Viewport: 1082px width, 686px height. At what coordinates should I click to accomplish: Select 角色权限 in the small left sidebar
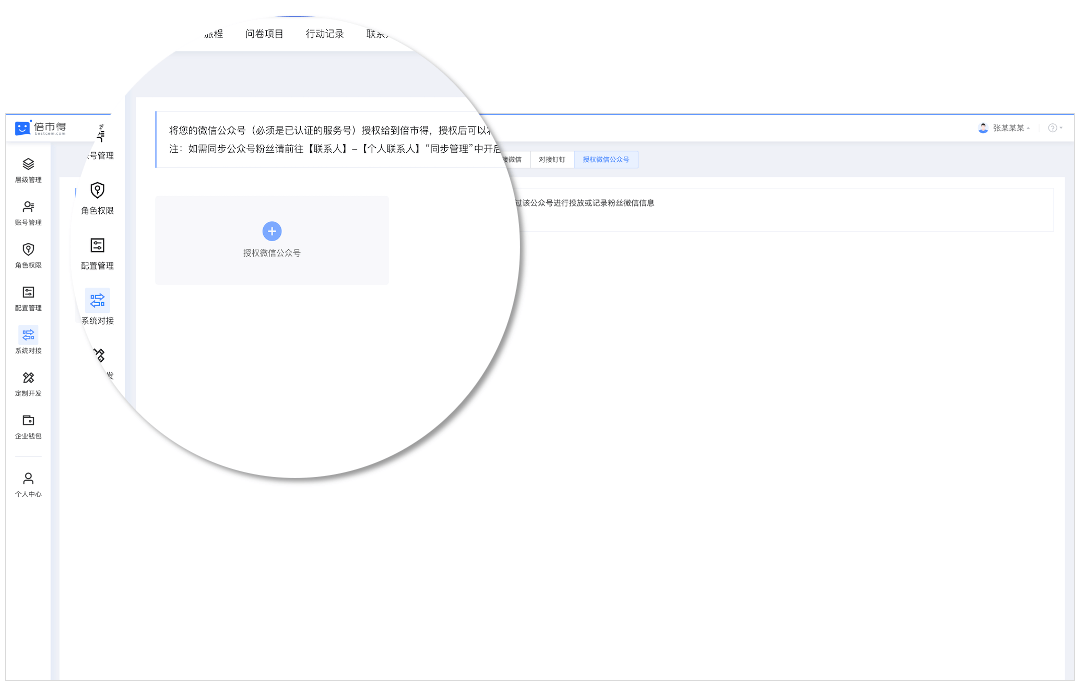click(28, 255)
